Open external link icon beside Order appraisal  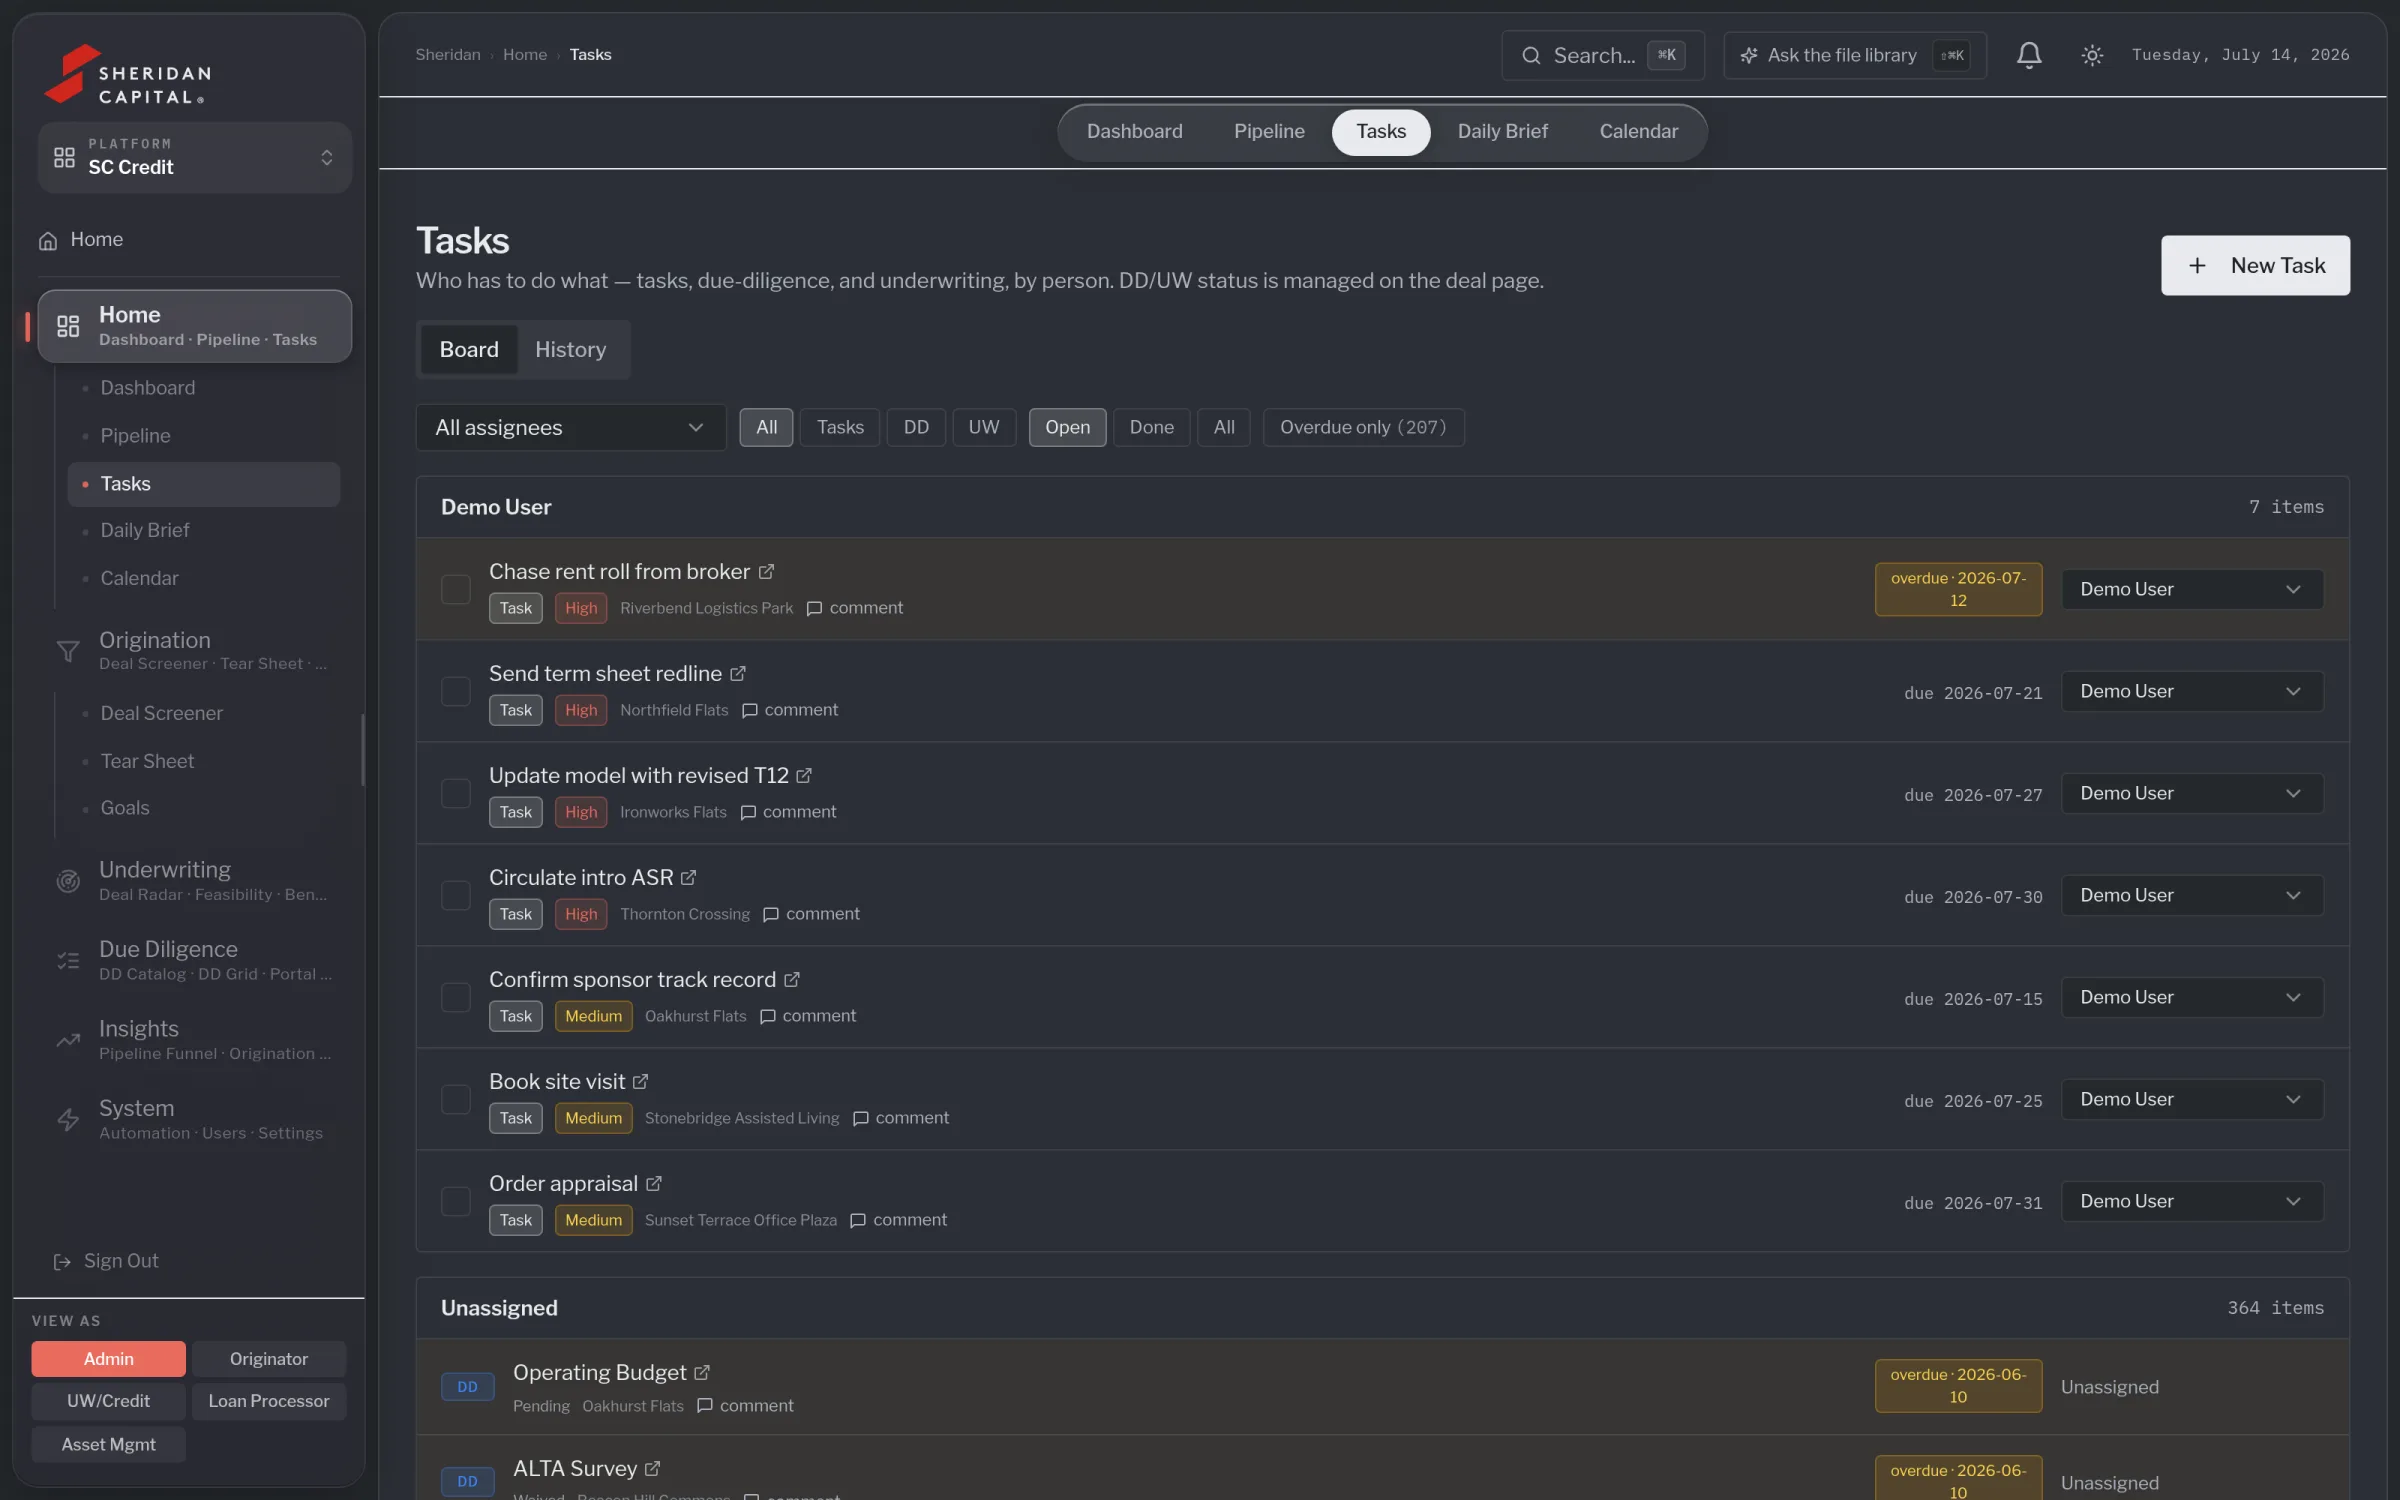[x=653, y=1184]
